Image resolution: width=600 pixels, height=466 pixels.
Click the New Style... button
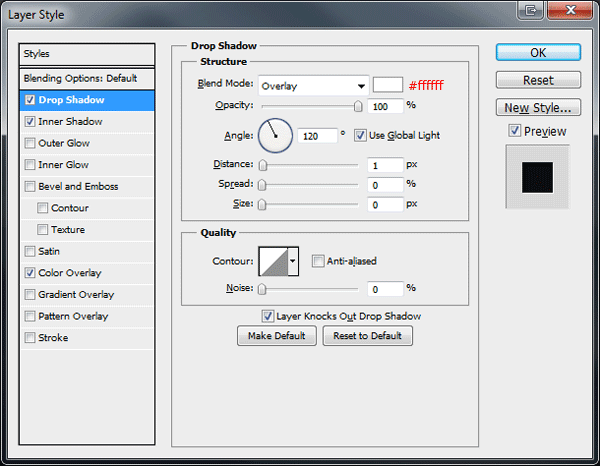pyautogui.click(x=538, y=108)
